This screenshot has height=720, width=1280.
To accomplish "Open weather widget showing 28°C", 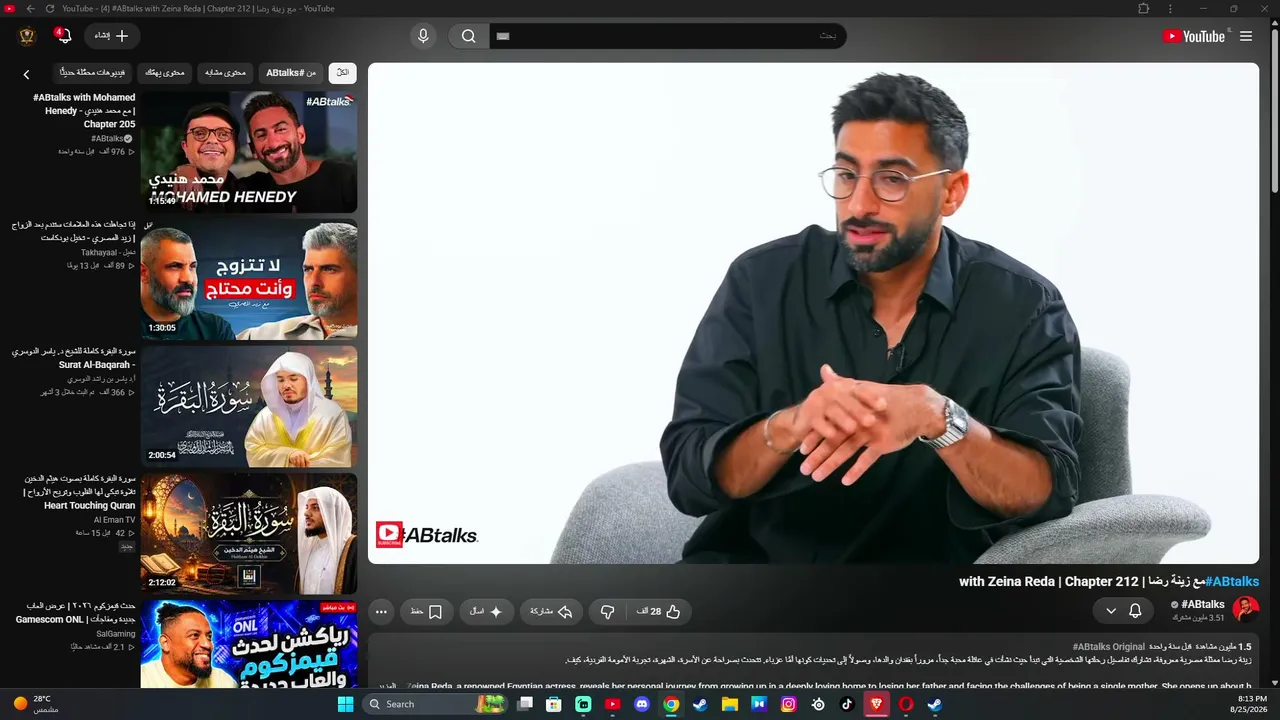I will tap(35, 704).
